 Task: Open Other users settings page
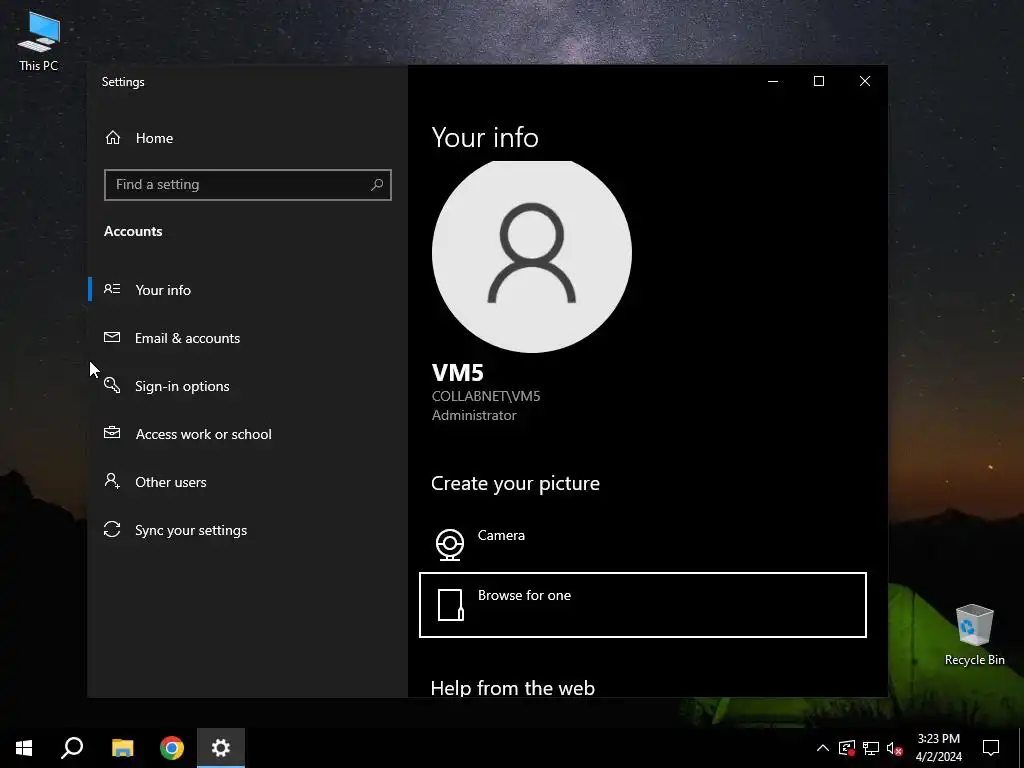[x=248, y=482]
